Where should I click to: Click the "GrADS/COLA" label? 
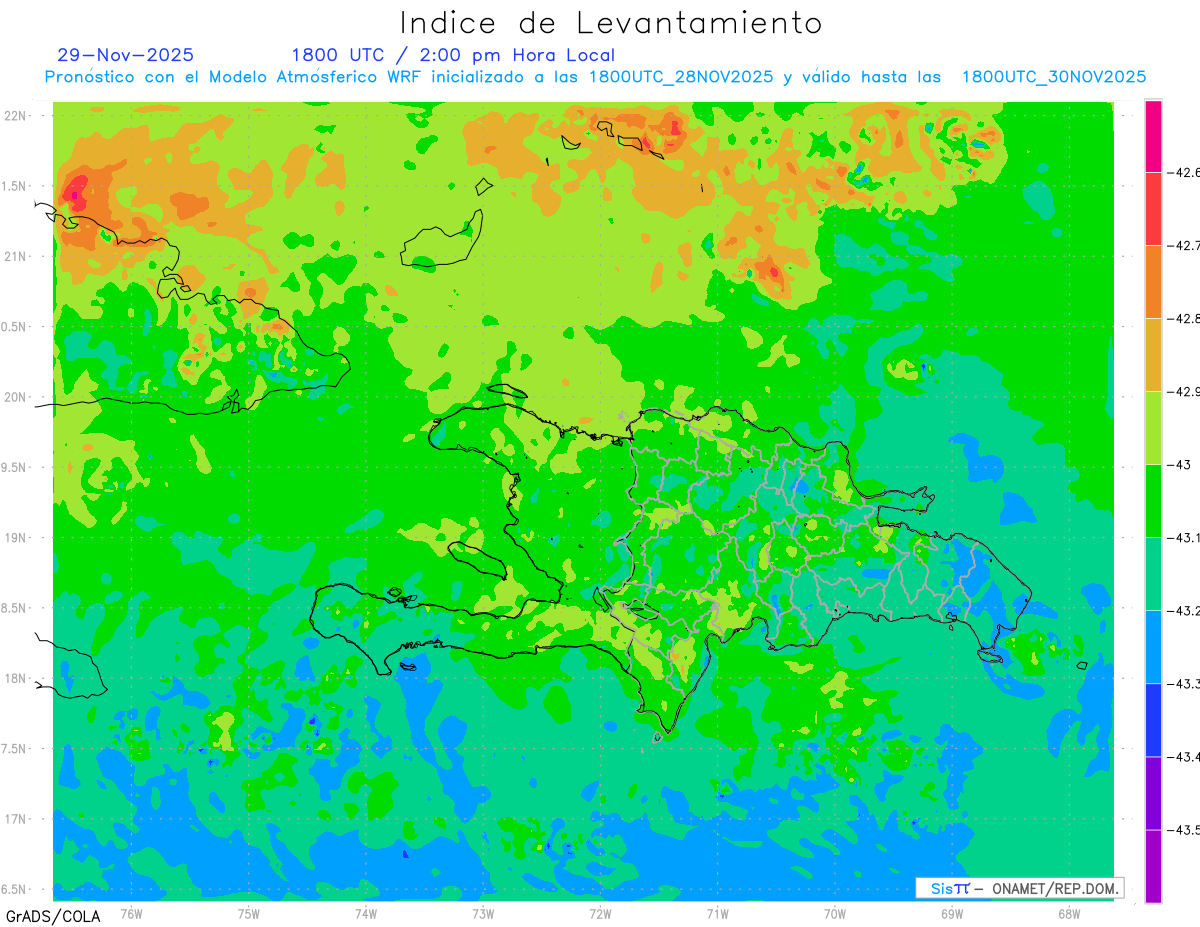click(x=53, y=916)
